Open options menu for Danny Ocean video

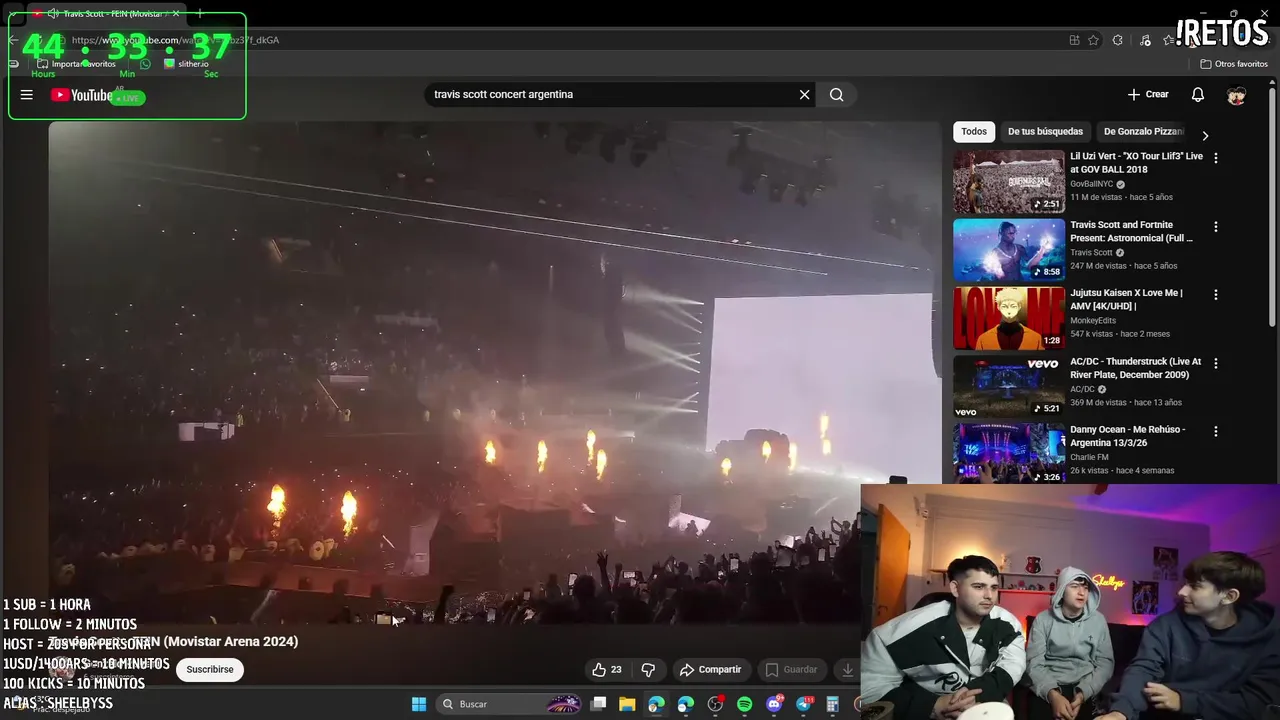pos(1216,431)
